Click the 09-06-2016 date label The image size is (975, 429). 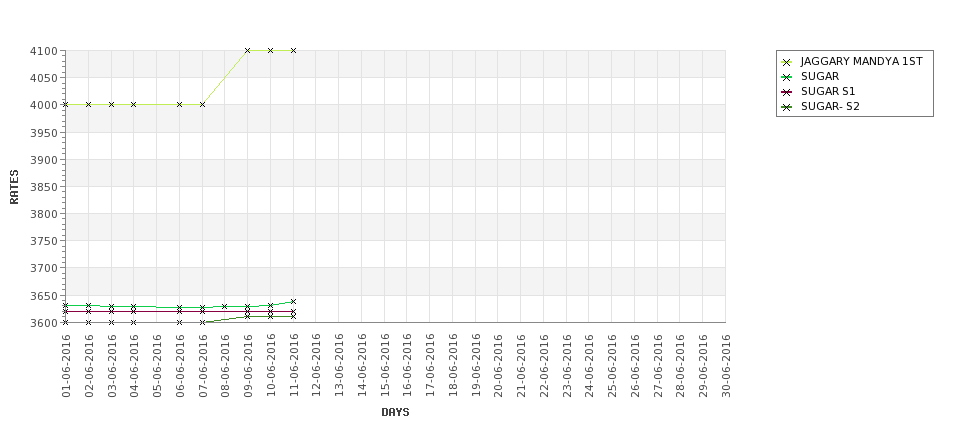tap(248, 366)
